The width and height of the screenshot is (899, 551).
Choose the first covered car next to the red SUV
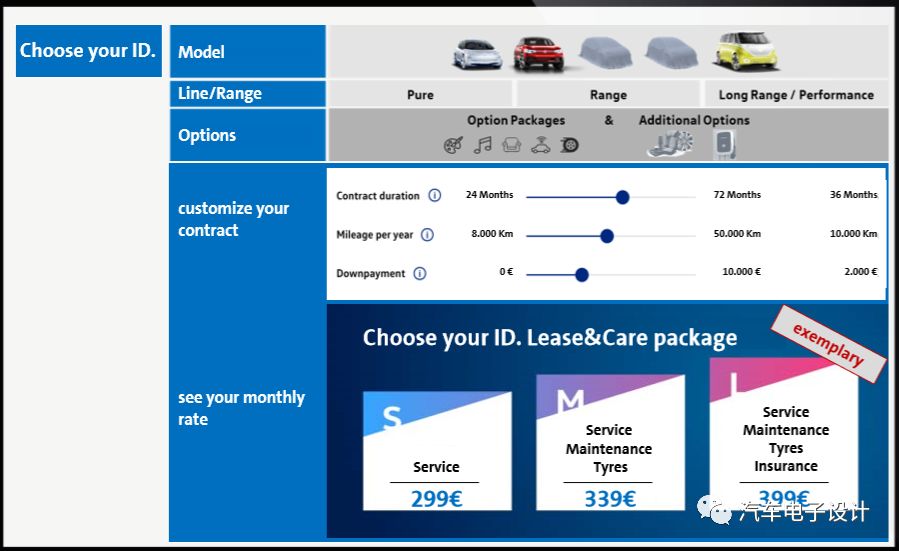pos(605,53)
